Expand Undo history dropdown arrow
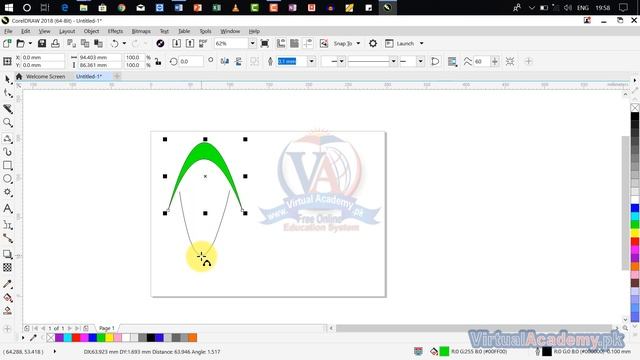640x360 pixels. click(124, 43)
